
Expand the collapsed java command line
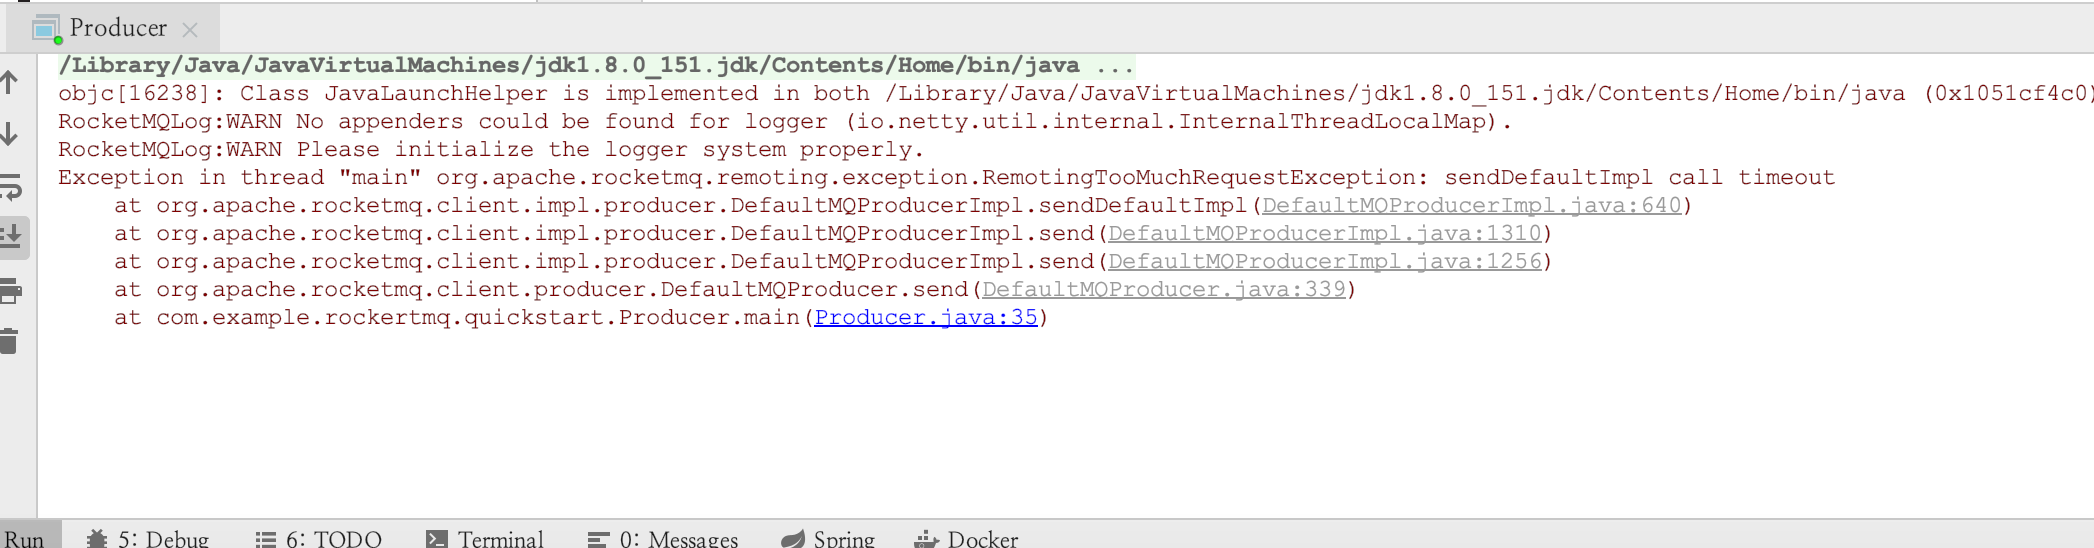pyautogui.click(x=1114, y=66)
